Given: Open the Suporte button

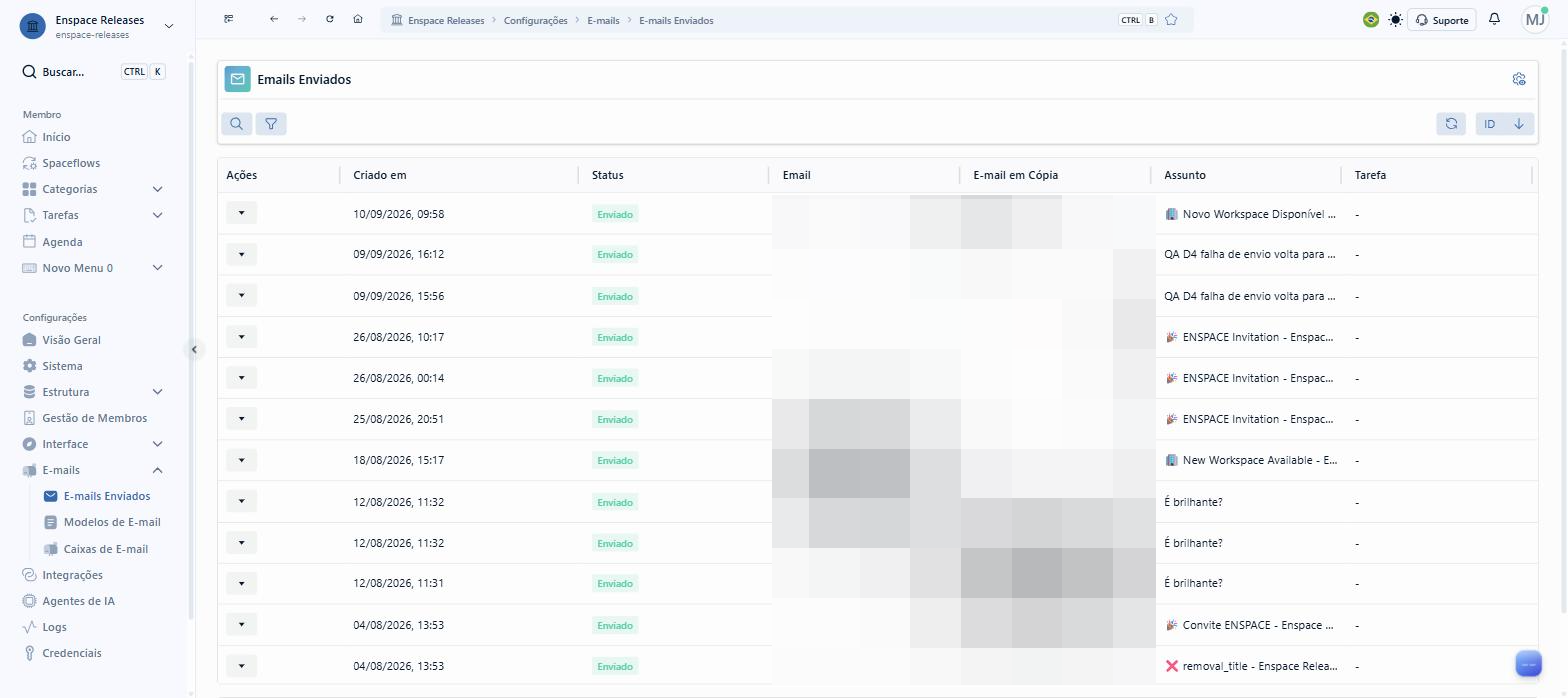Looking at the screenshot, I should point(1442,20).
